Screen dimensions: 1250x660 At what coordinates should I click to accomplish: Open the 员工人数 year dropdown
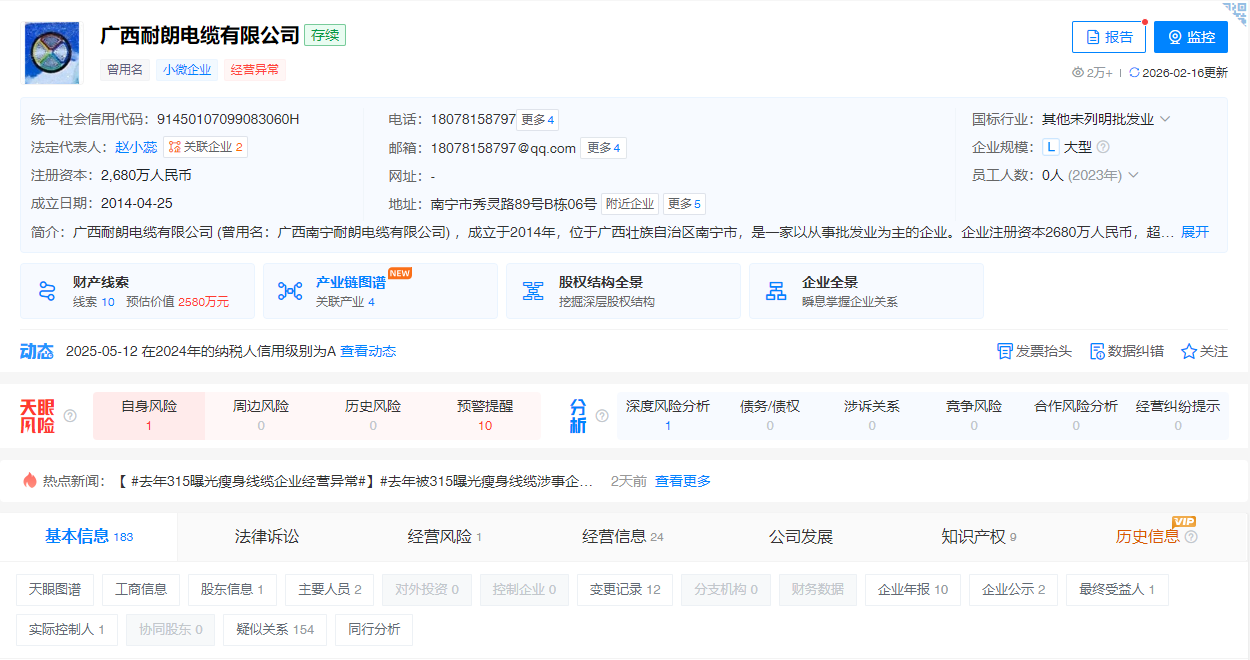point(1132,174)
